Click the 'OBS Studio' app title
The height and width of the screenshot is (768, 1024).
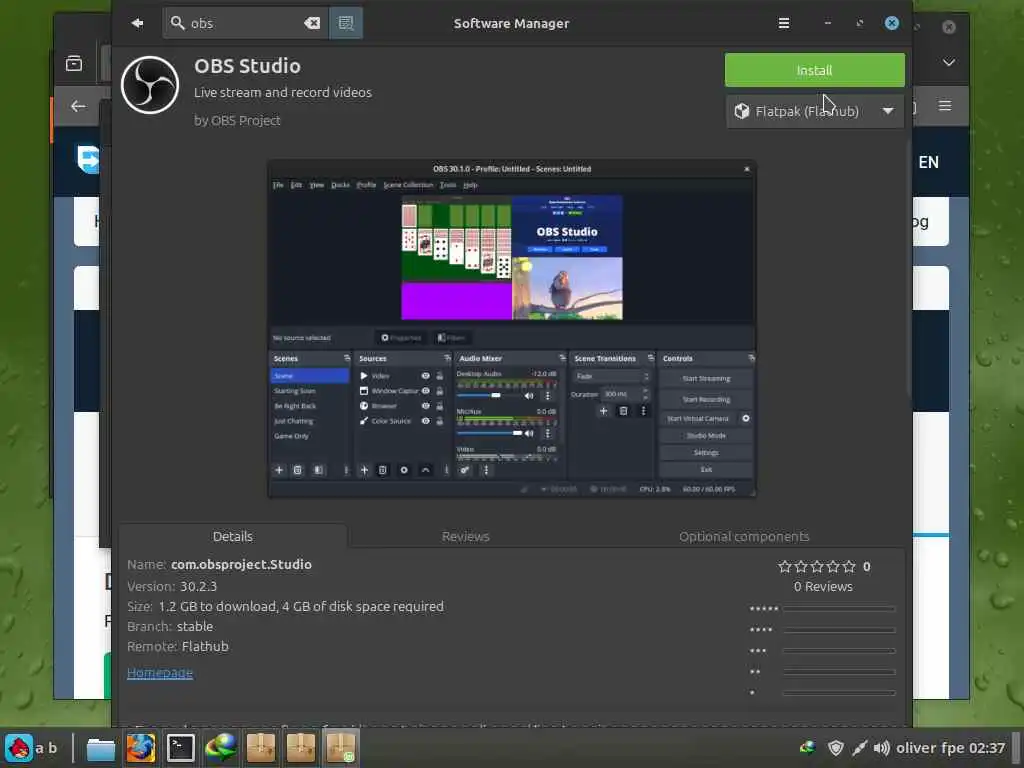coord(248,66)
